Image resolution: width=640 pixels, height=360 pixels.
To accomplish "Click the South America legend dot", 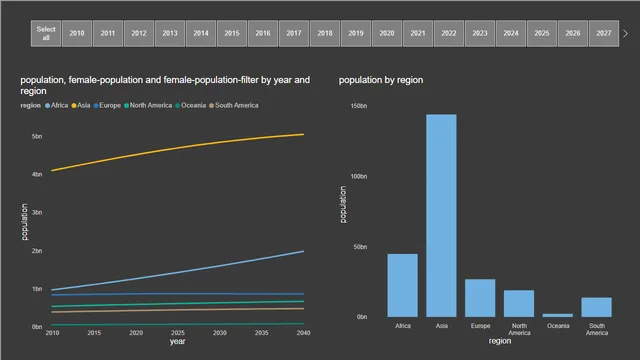I will click(x=211, y=106).
